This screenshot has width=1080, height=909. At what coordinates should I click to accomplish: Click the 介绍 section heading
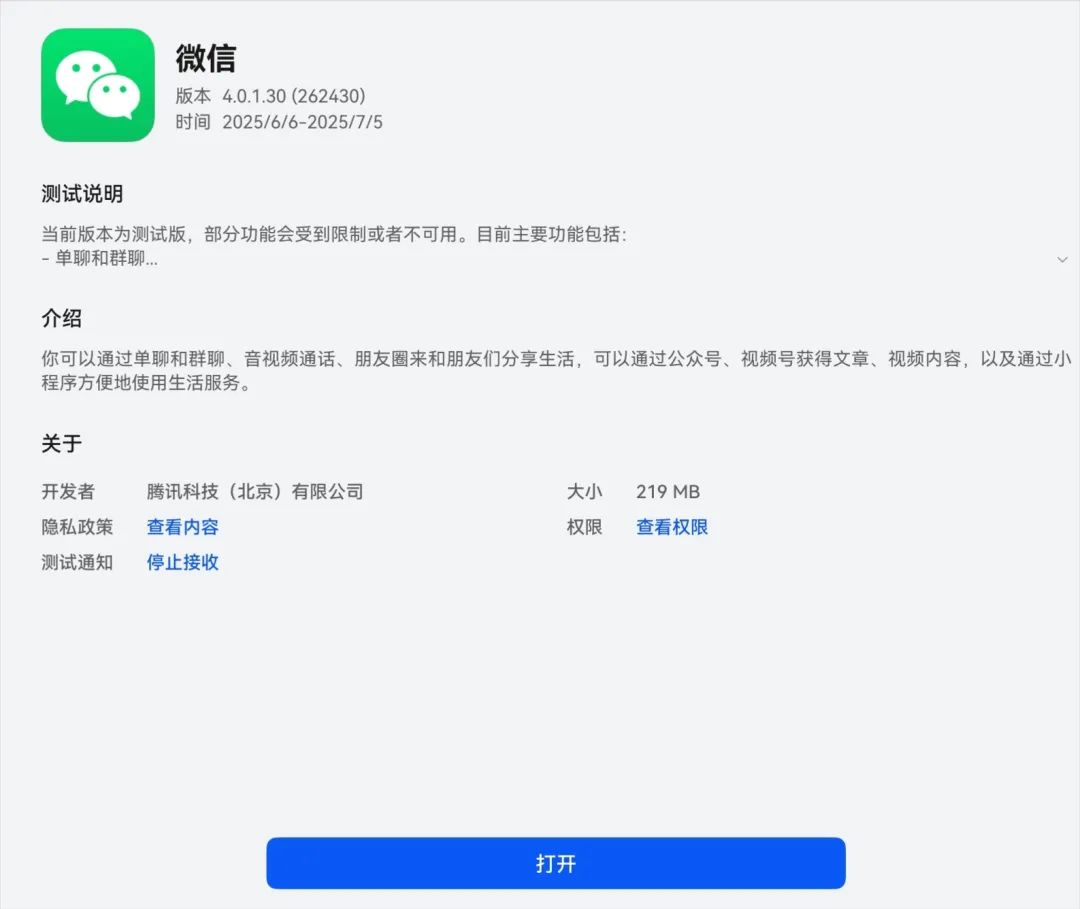[61, 318]
